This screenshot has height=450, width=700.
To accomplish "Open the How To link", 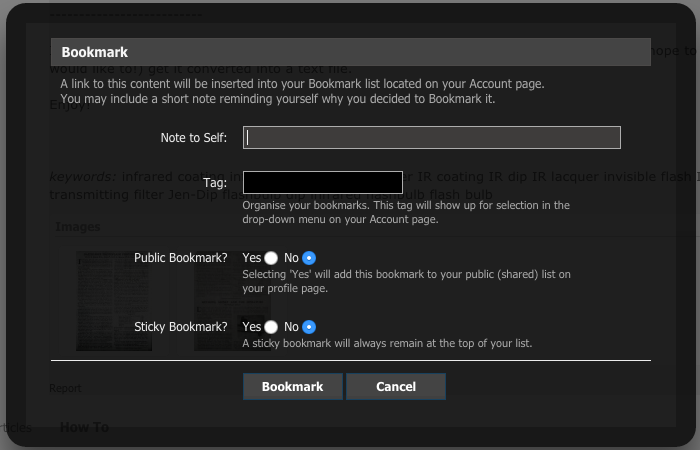I will click(84, 427).
